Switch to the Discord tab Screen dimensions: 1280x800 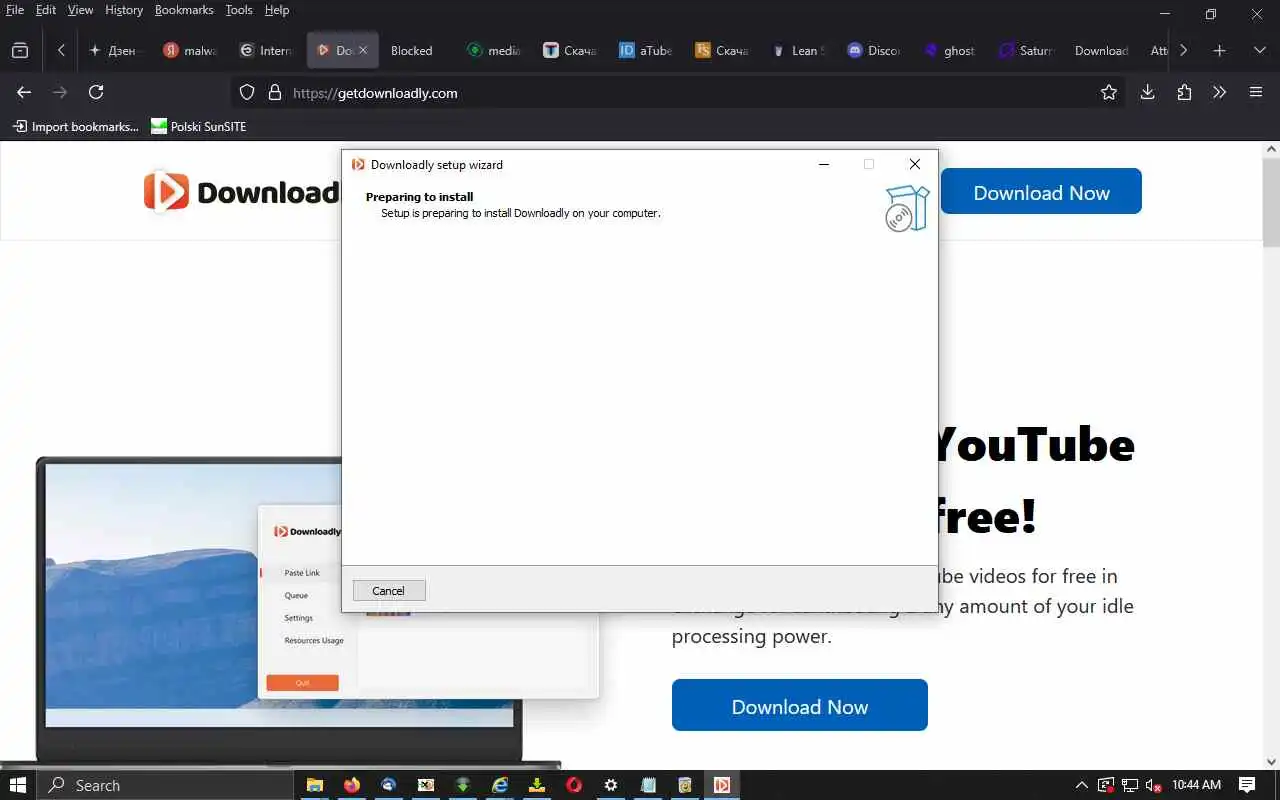coord(873,50)
